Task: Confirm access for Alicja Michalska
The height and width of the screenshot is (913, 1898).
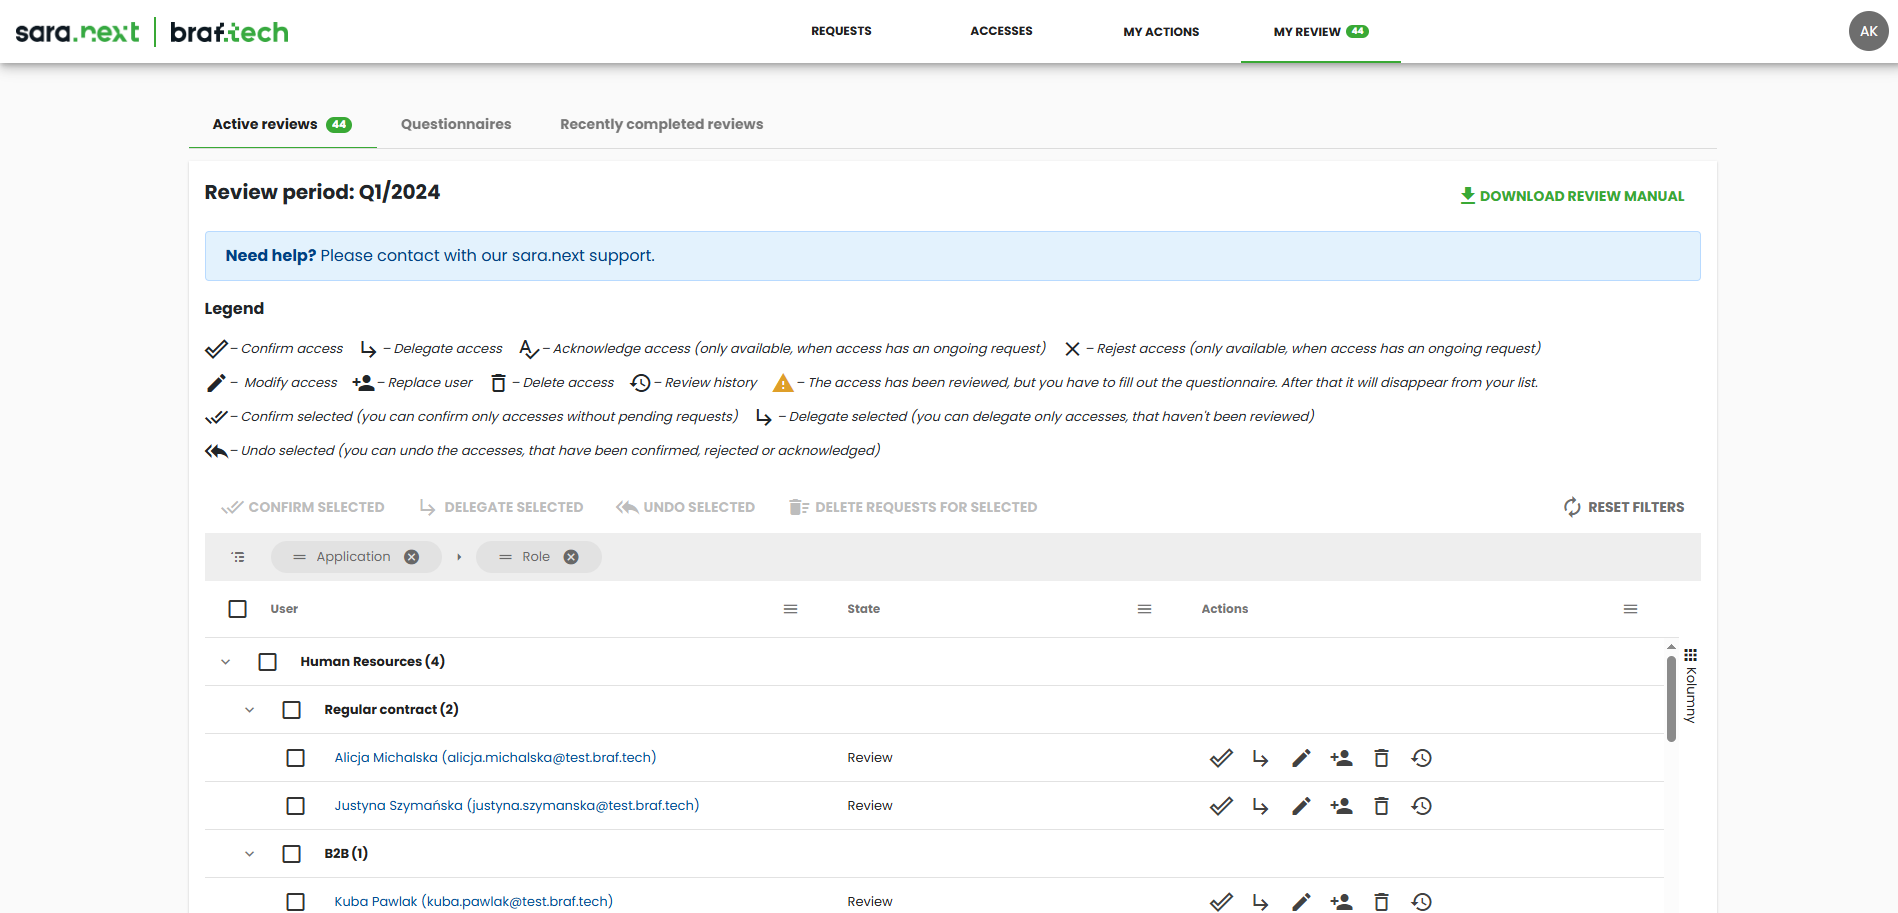Action: [1220, 758]
